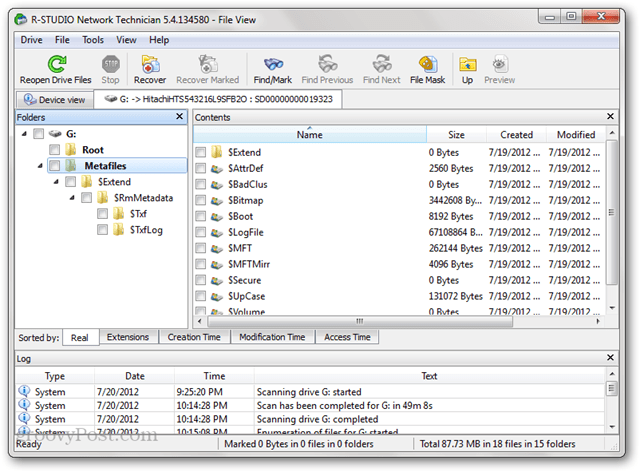Check the Metafiles folder checkbox
Image resolution: width=640 pixels, height=472 pixels.
click(54, 165)
